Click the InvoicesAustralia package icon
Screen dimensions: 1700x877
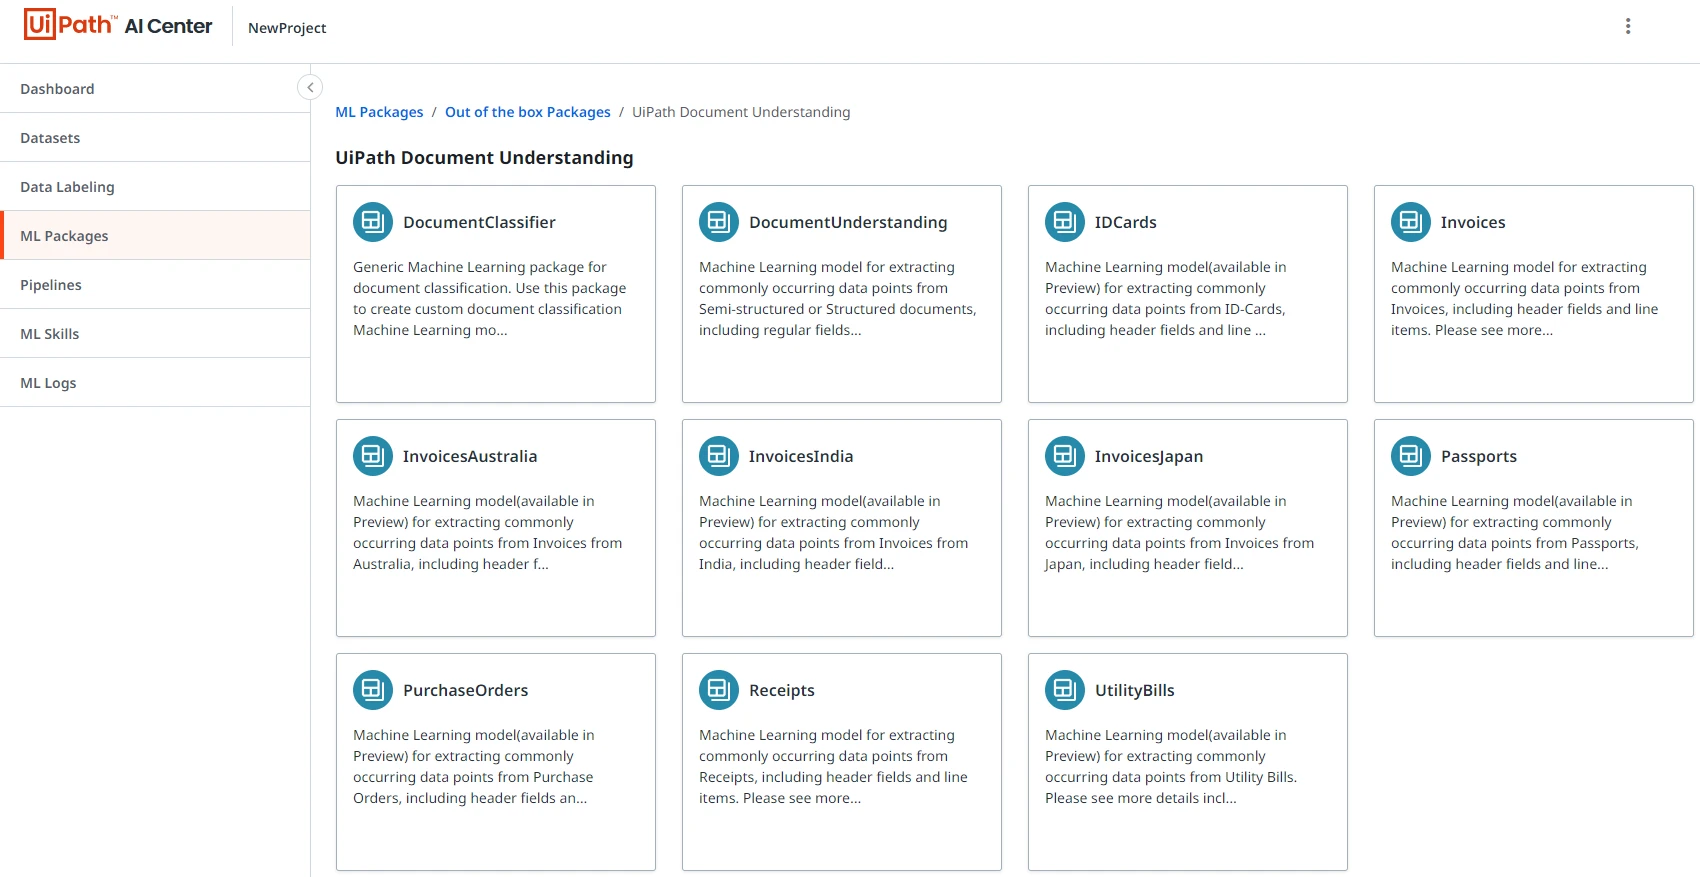pos(373,456)
